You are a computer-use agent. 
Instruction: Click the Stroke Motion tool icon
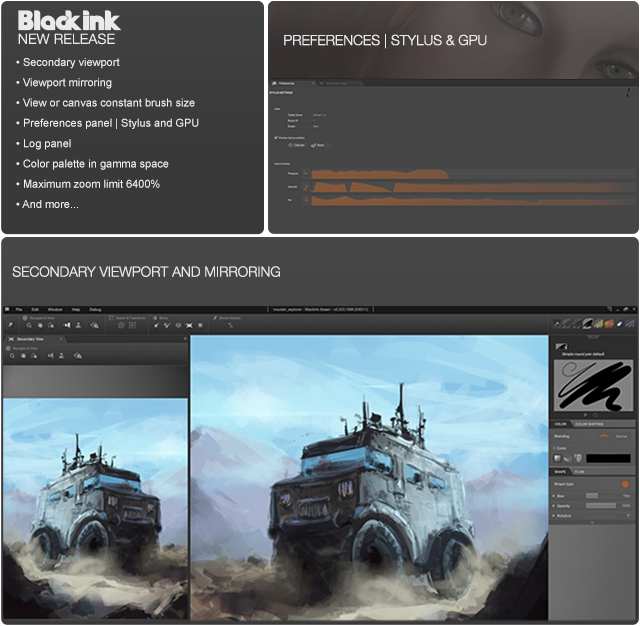click(231, 325)
